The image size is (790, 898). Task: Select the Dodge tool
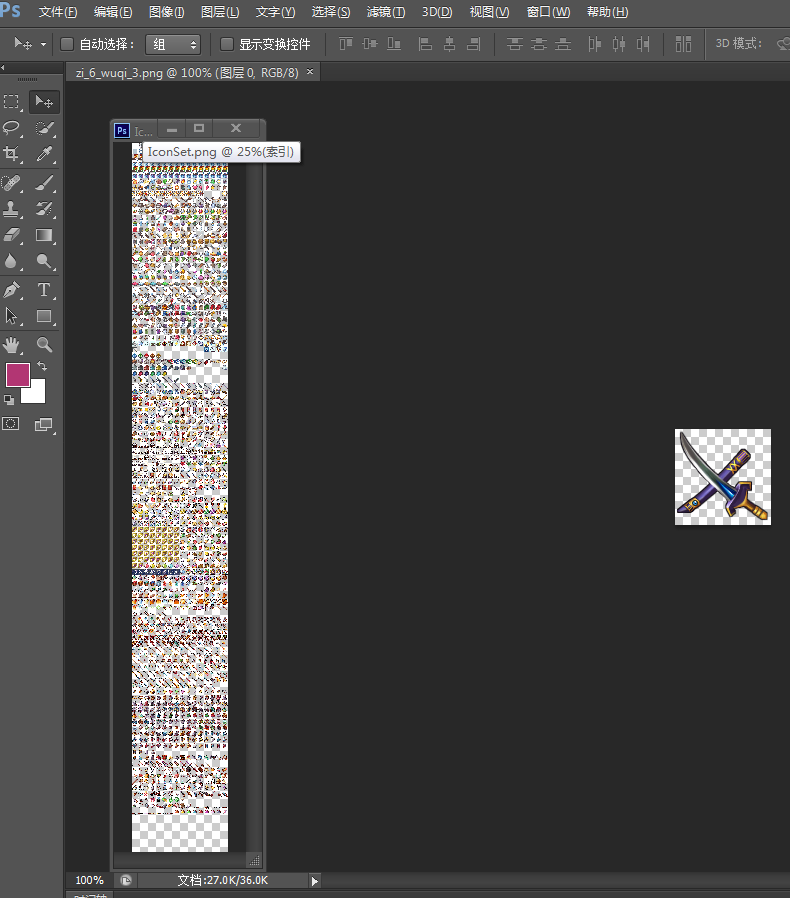point(44,261)
